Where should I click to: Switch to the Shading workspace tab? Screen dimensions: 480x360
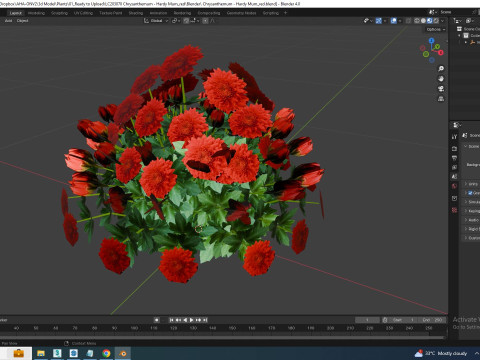[x=136, y=13]
